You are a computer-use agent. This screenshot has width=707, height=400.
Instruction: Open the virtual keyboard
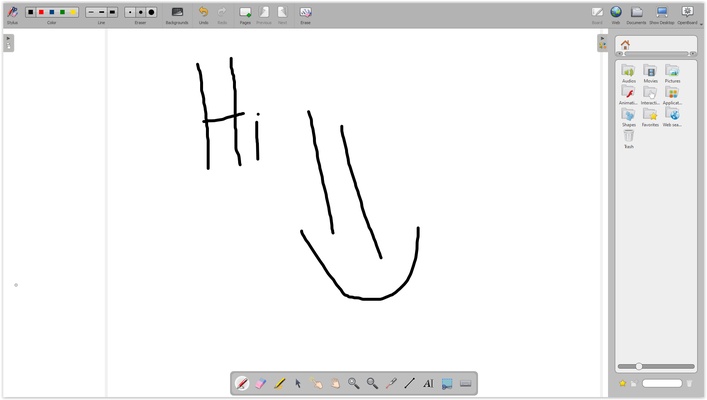tap(466, 383)
